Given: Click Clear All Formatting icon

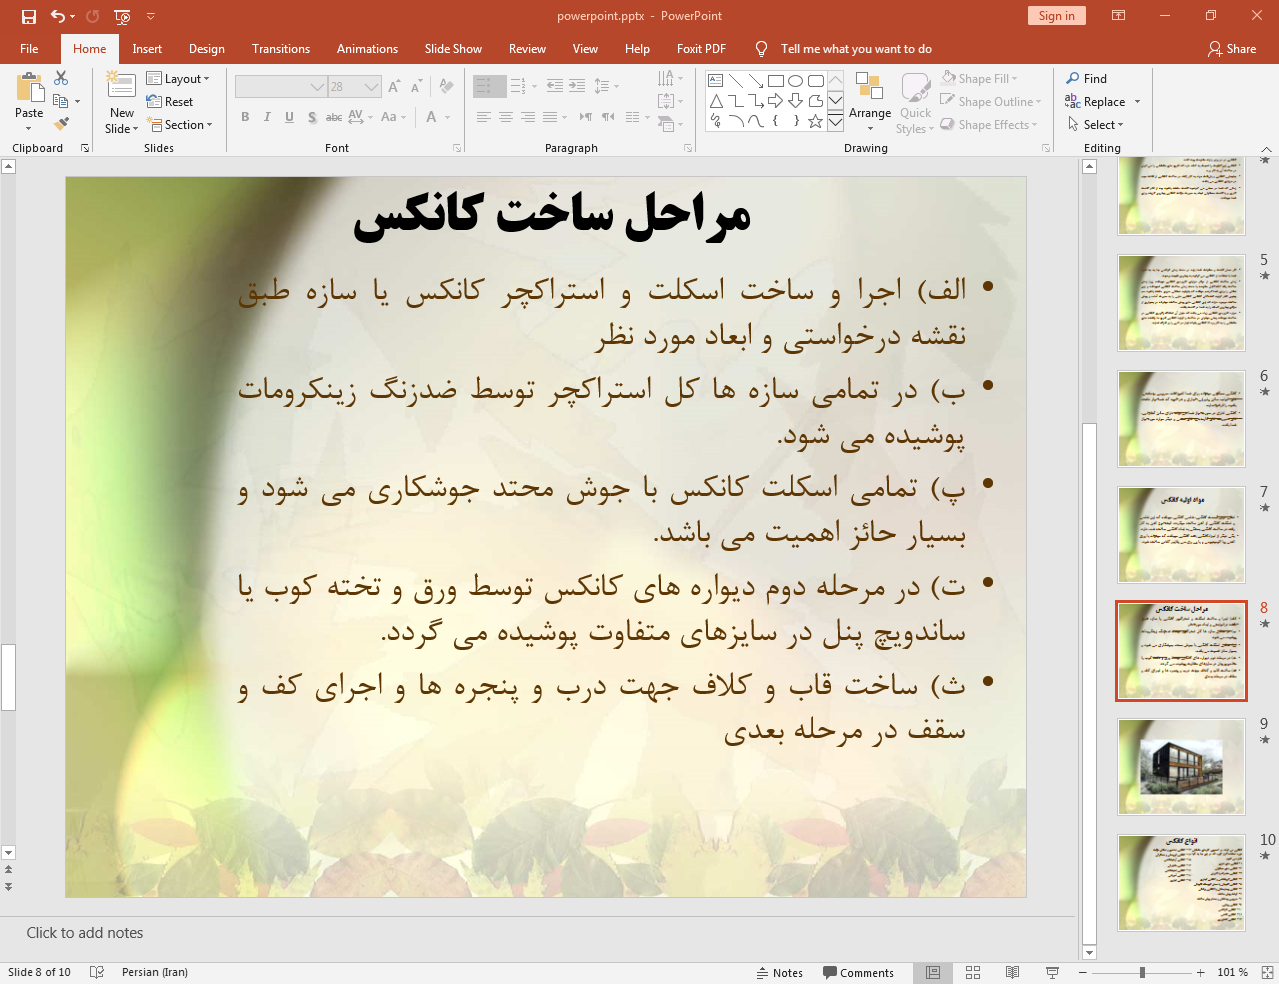Looking at the screenshot, I should pyautogui.click(x=446, y=87).
